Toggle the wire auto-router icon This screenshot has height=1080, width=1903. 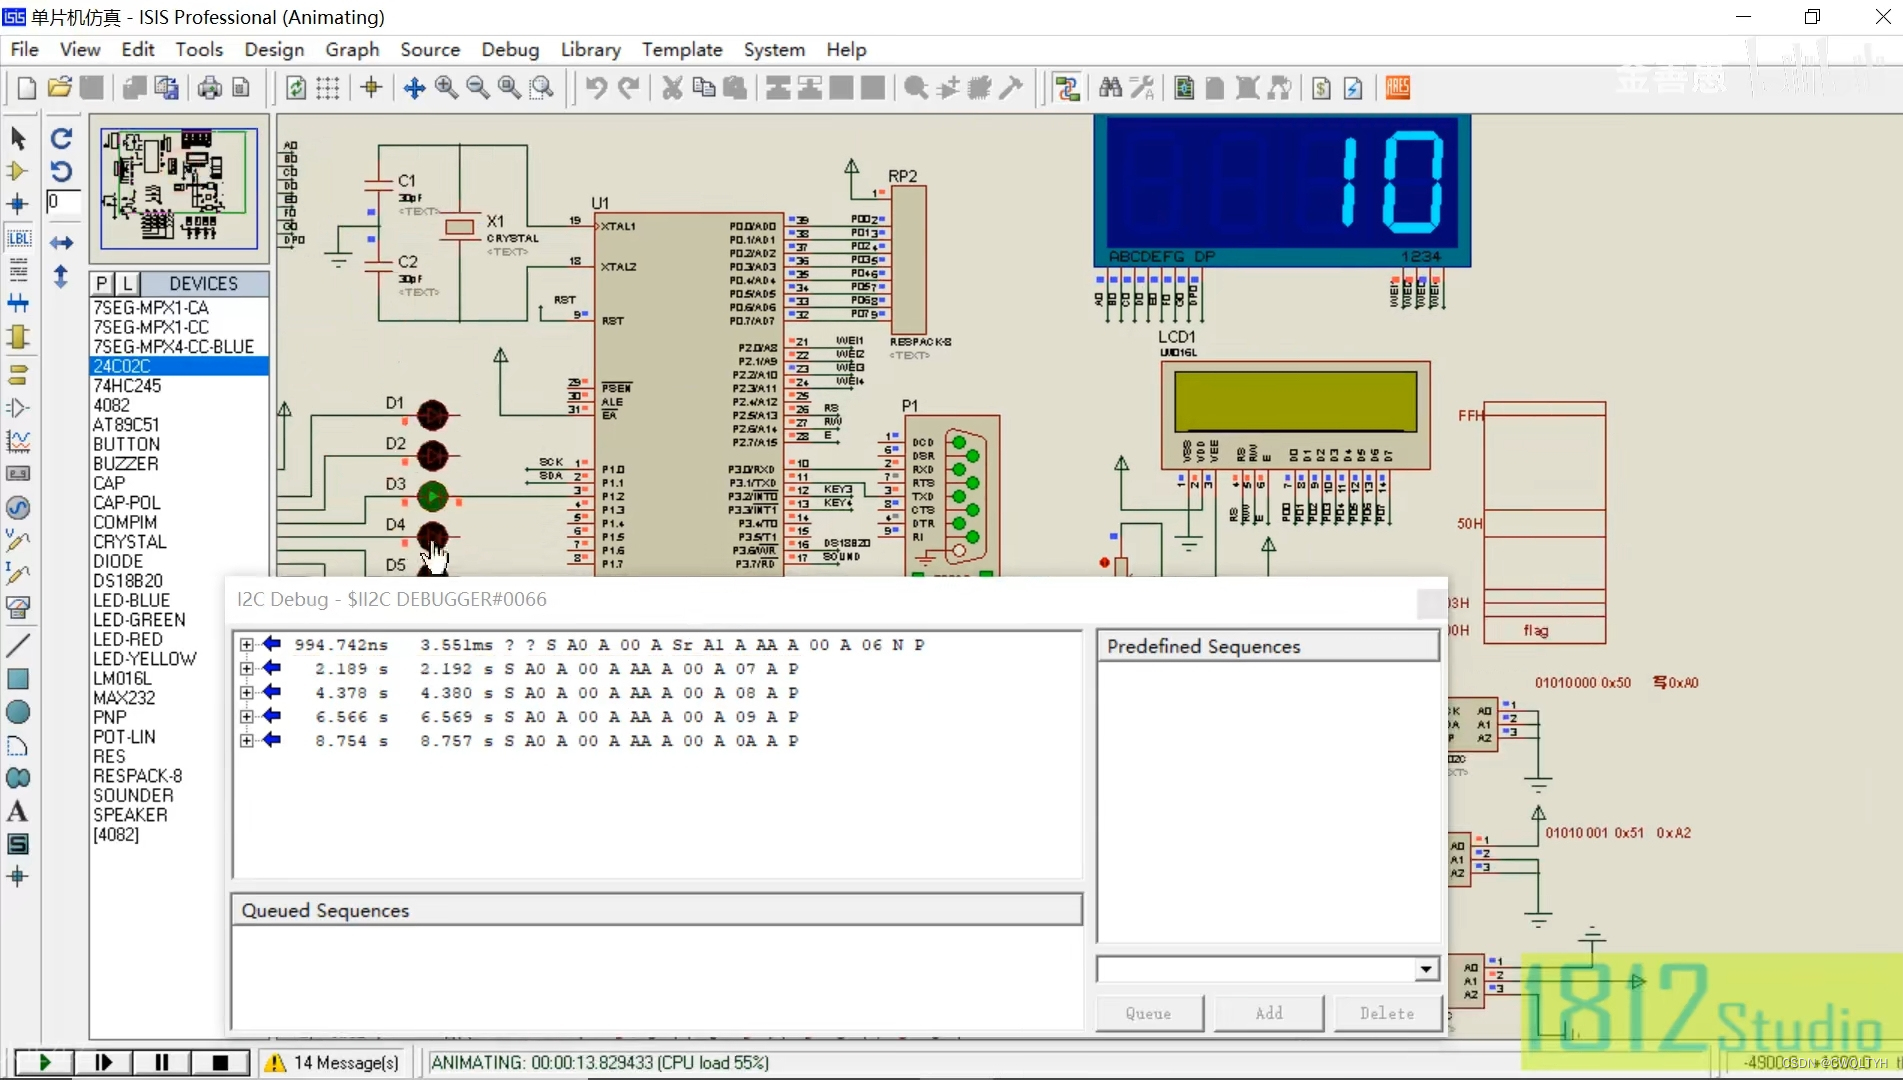coord(1067,88)
